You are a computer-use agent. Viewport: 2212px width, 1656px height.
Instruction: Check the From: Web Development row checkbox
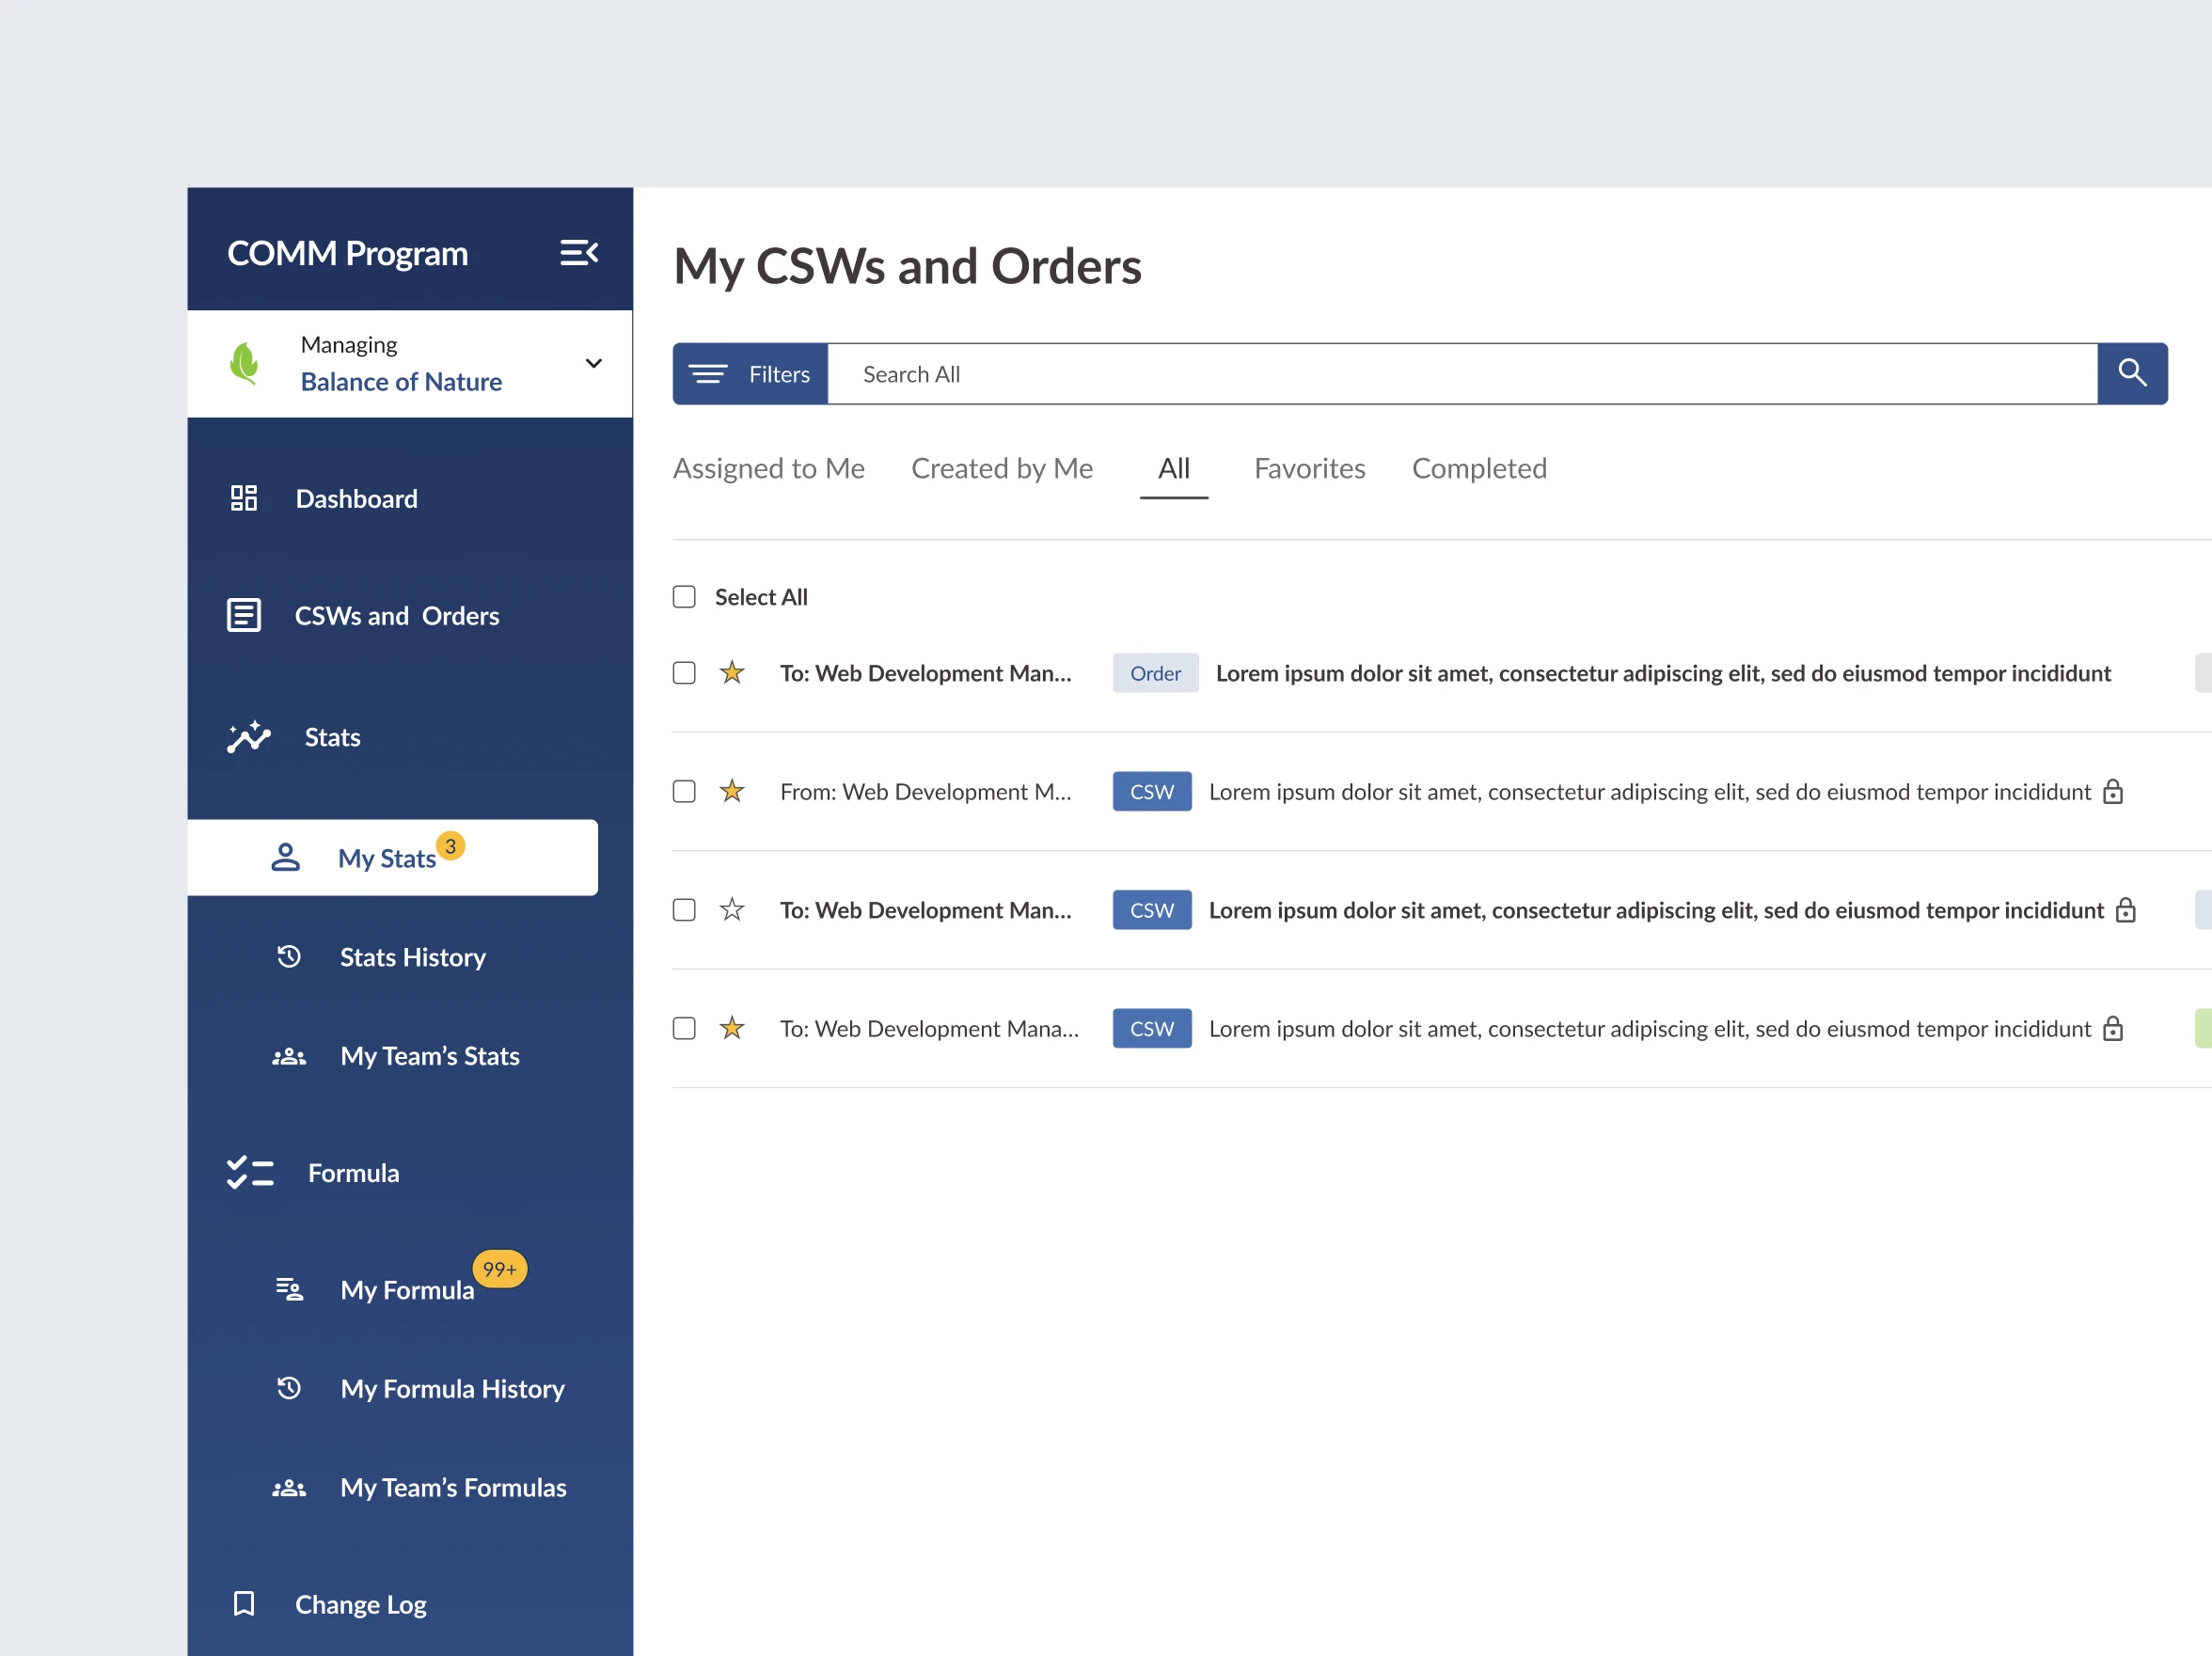684,792
